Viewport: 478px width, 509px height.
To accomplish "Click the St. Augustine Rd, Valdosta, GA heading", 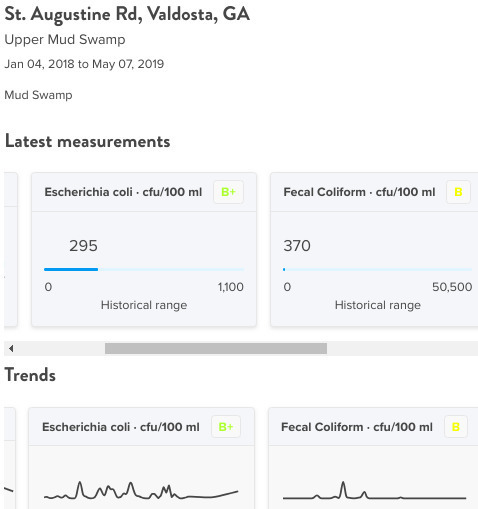I will [x=127, y=14].
